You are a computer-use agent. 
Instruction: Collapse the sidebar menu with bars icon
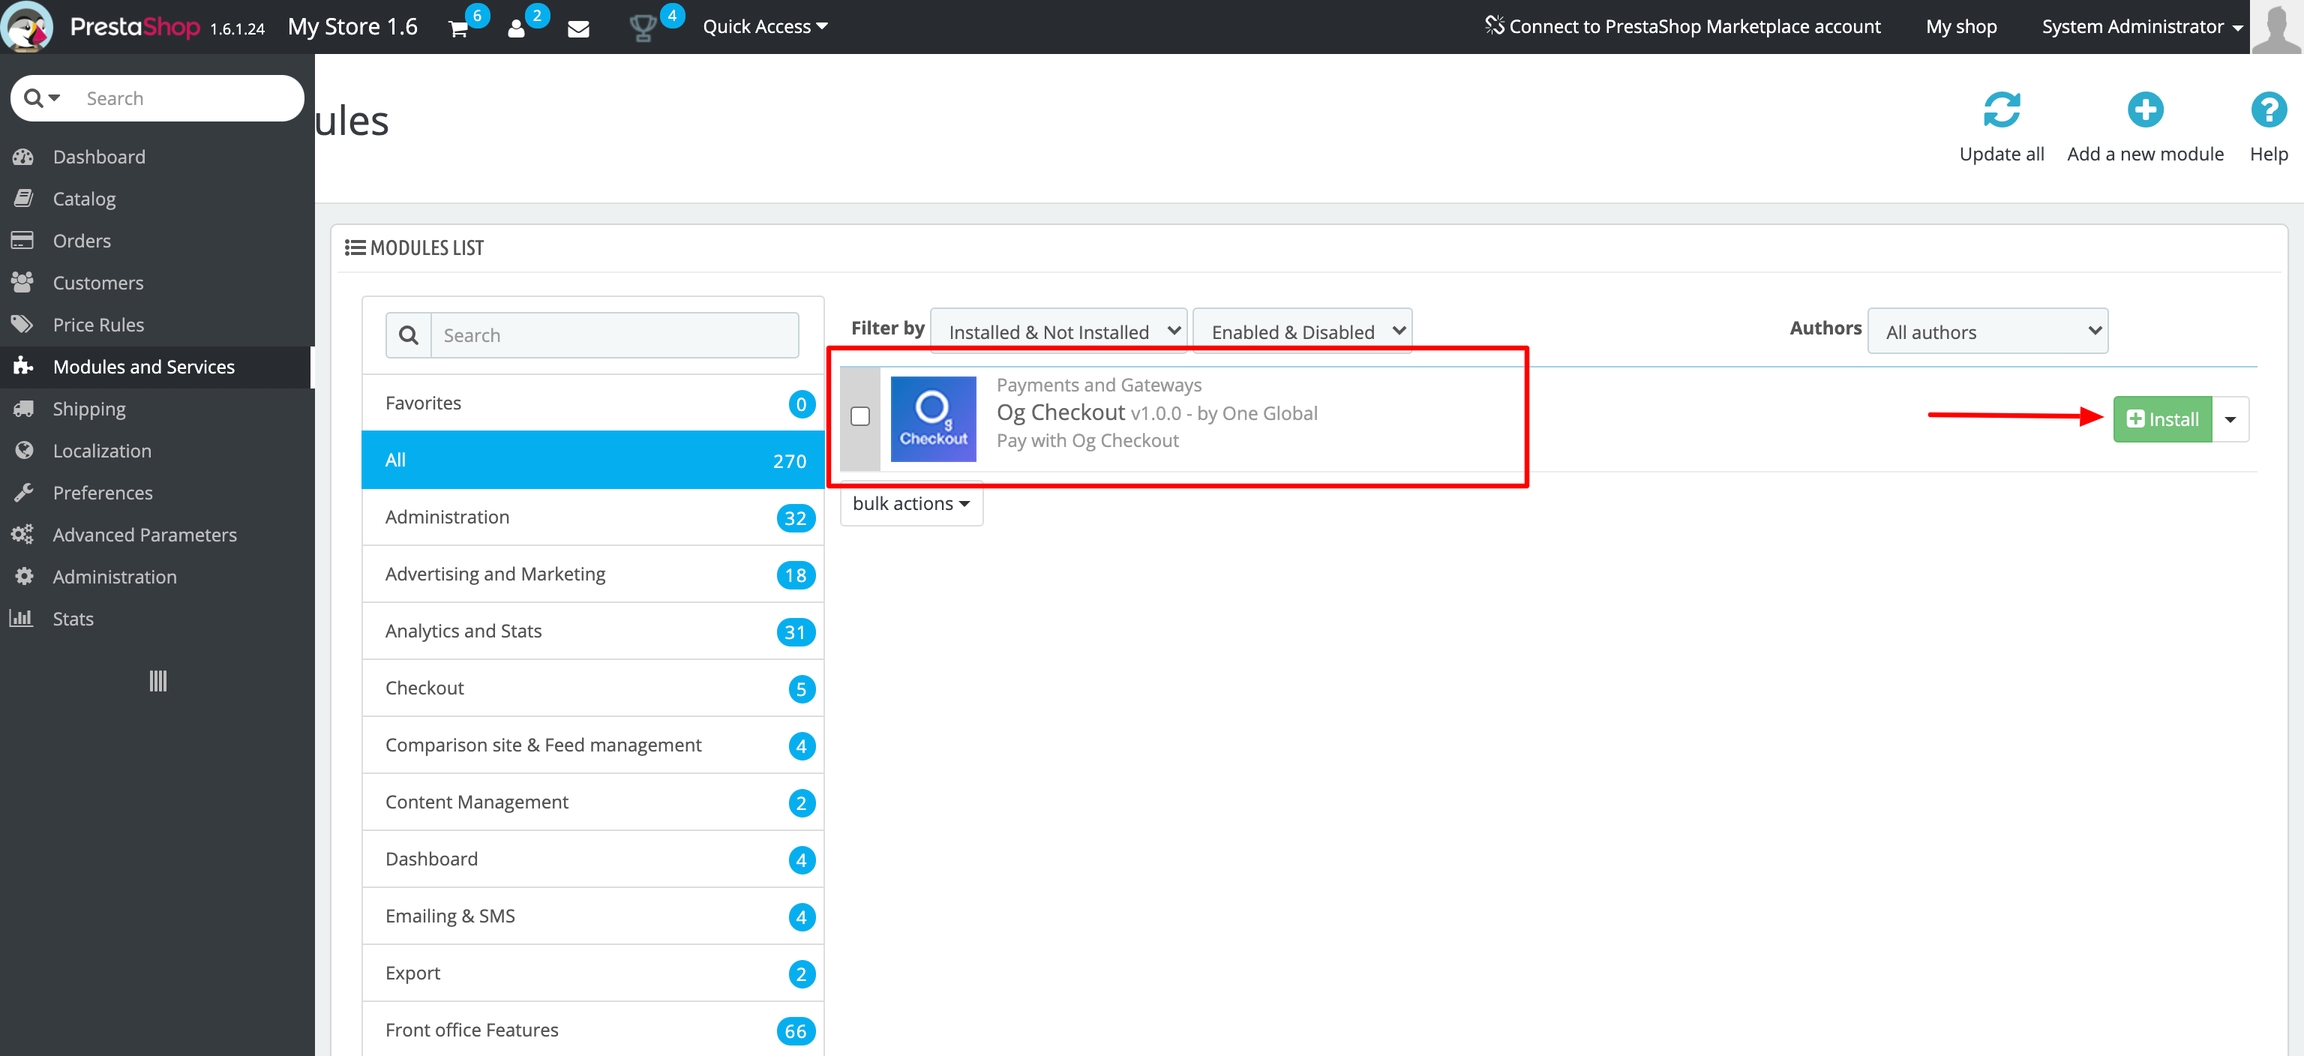[158, 681]
